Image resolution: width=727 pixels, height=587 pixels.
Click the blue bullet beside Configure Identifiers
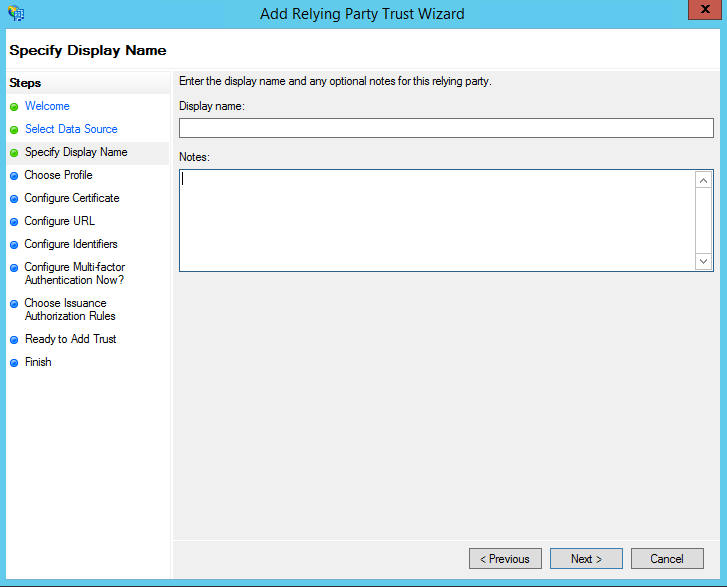tap(14, 245)
